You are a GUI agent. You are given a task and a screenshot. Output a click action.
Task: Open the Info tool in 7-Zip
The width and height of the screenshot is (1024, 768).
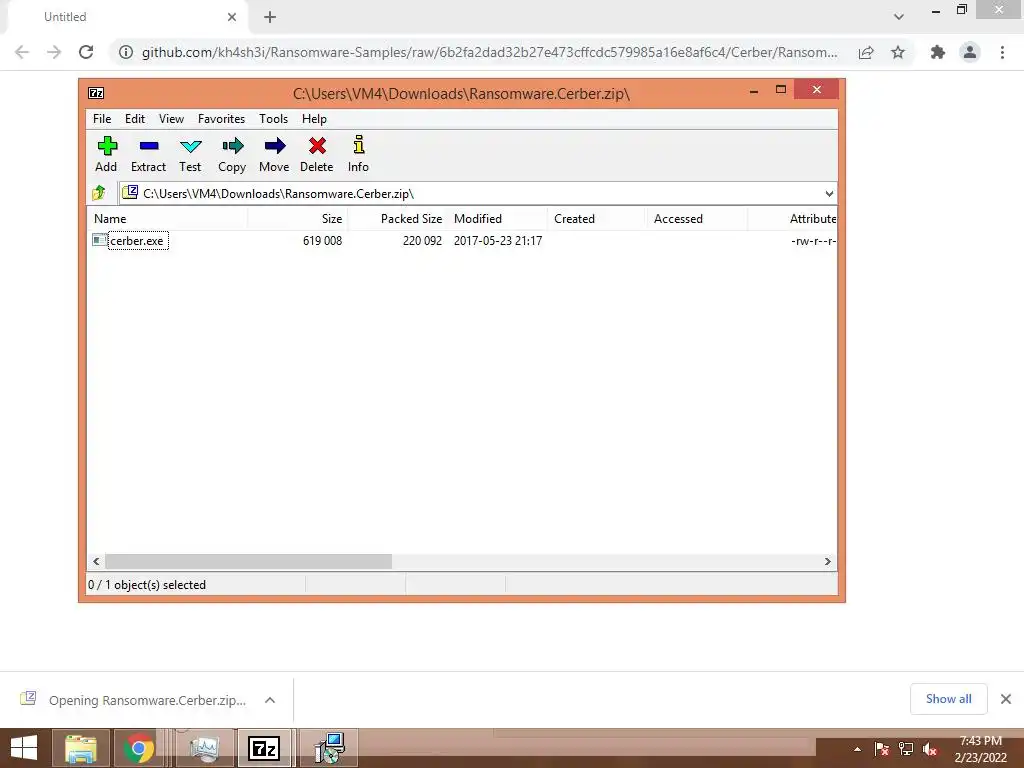point(359,154)
